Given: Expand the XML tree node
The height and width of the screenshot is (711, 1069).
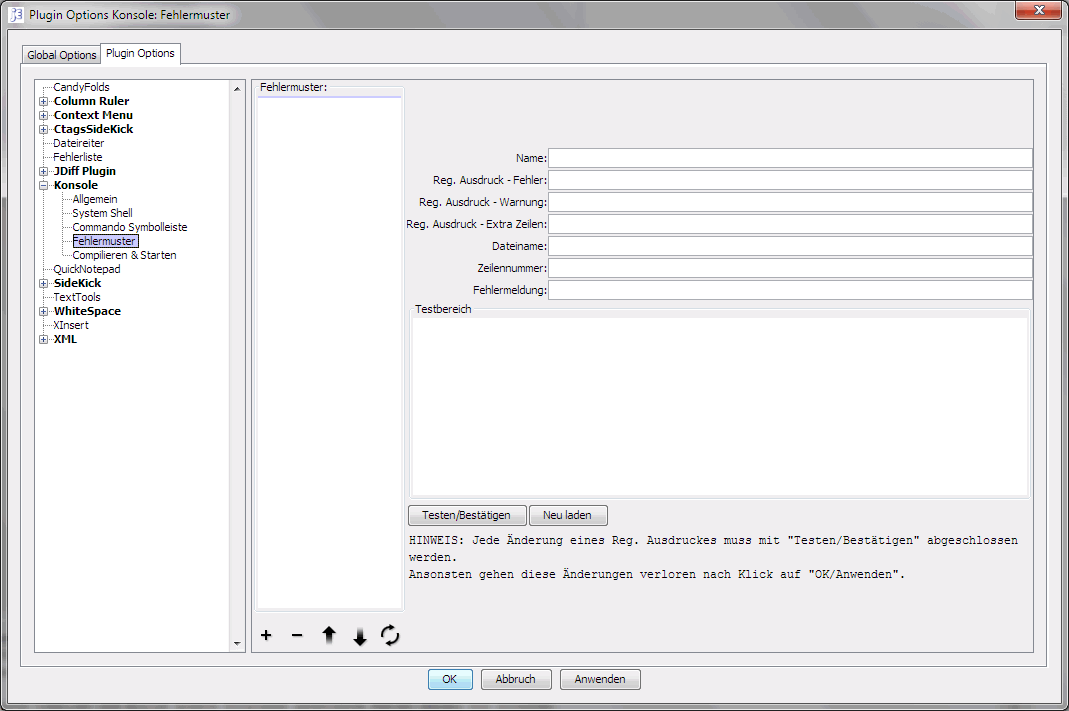Looking at the screenshot, I should (x=43, y=339).
